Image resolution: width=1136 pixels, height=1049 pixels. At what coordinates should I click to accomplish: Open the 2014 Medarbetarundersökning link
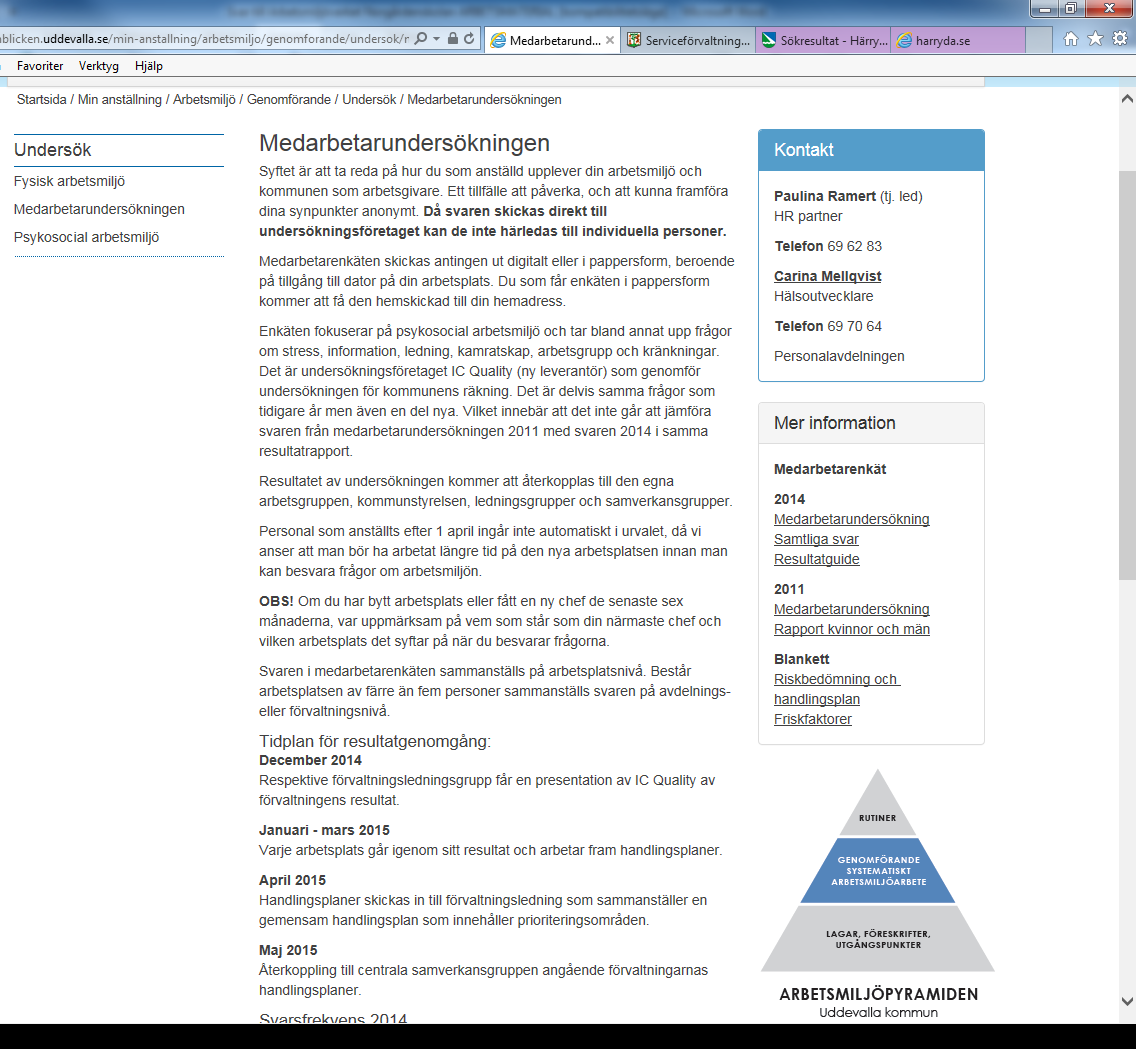(851, 519)
